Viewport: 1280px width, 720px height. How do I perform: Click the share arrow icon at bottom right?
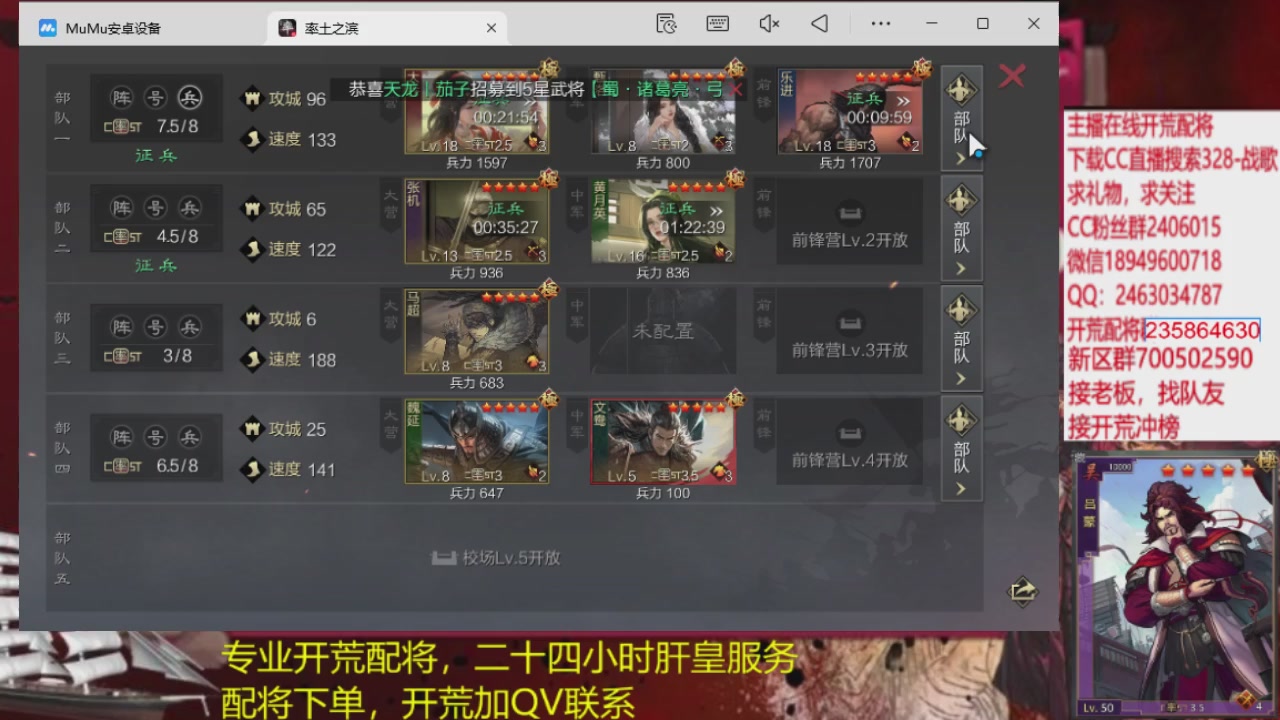[1023, 591]
